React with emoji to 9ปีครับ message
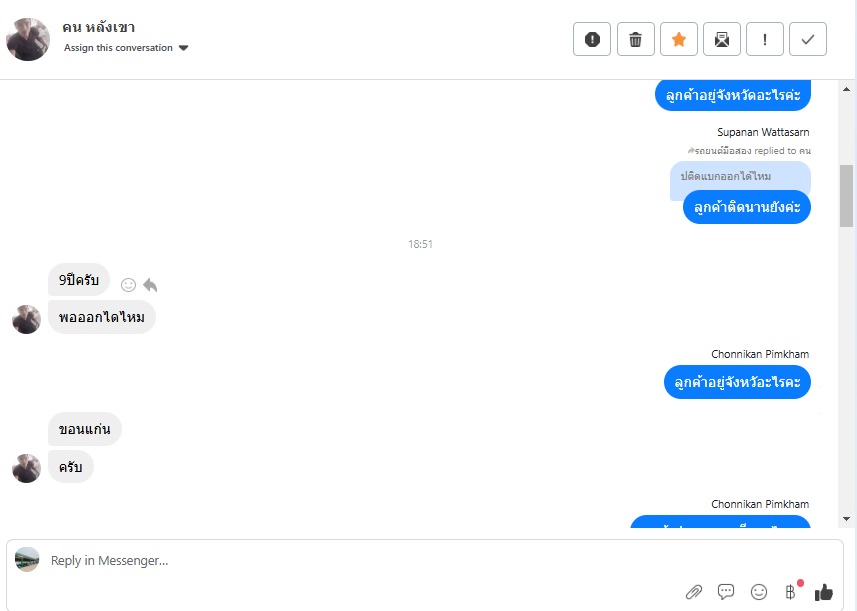The height and width of the screenshot is (611, 857). [x=128, y=285]
